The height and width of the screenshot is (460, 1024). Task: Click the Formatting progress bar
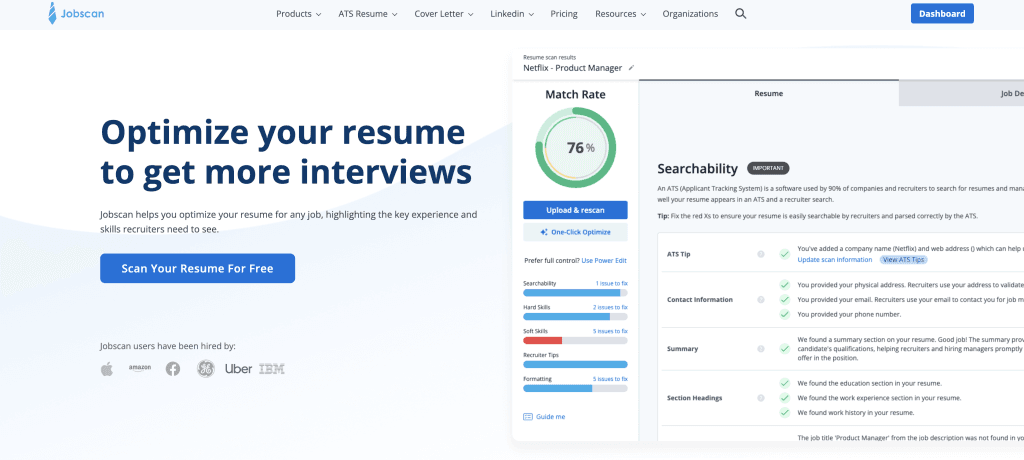(575, 388)
